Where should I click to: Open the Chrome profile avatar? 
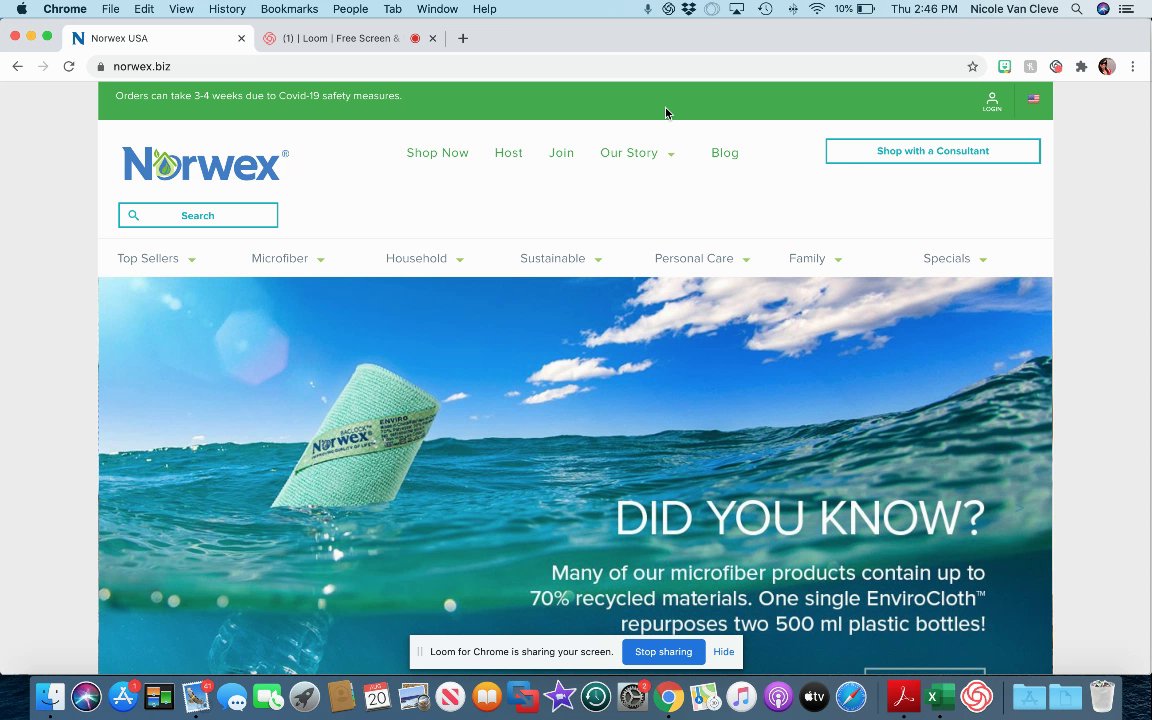tap(1106, 67)
